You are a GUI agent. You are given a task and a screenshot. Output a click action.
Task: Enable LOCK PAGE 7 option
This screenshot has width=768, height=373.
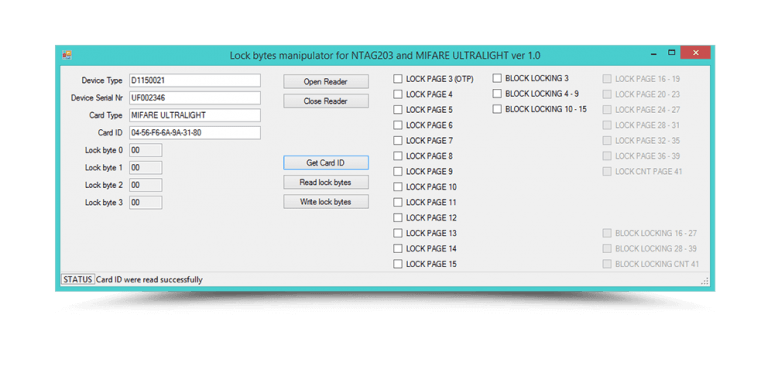(398, 140)
